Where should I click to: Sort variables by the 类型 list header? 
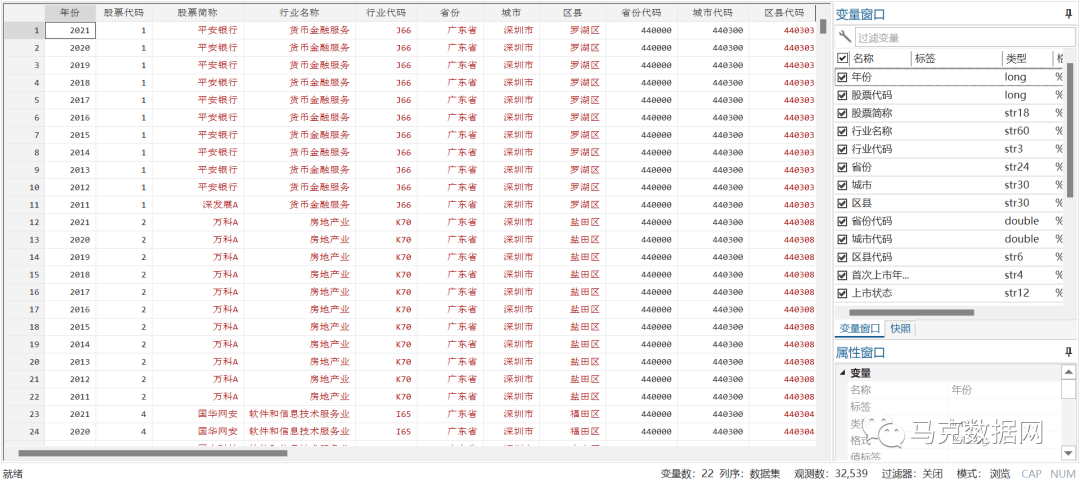coord(1027,59)
